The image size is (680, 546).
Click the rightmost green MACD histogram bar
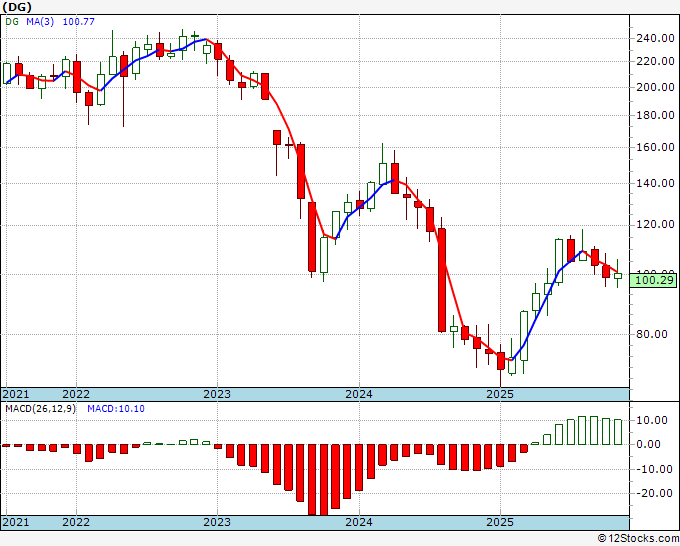(618, 432)
